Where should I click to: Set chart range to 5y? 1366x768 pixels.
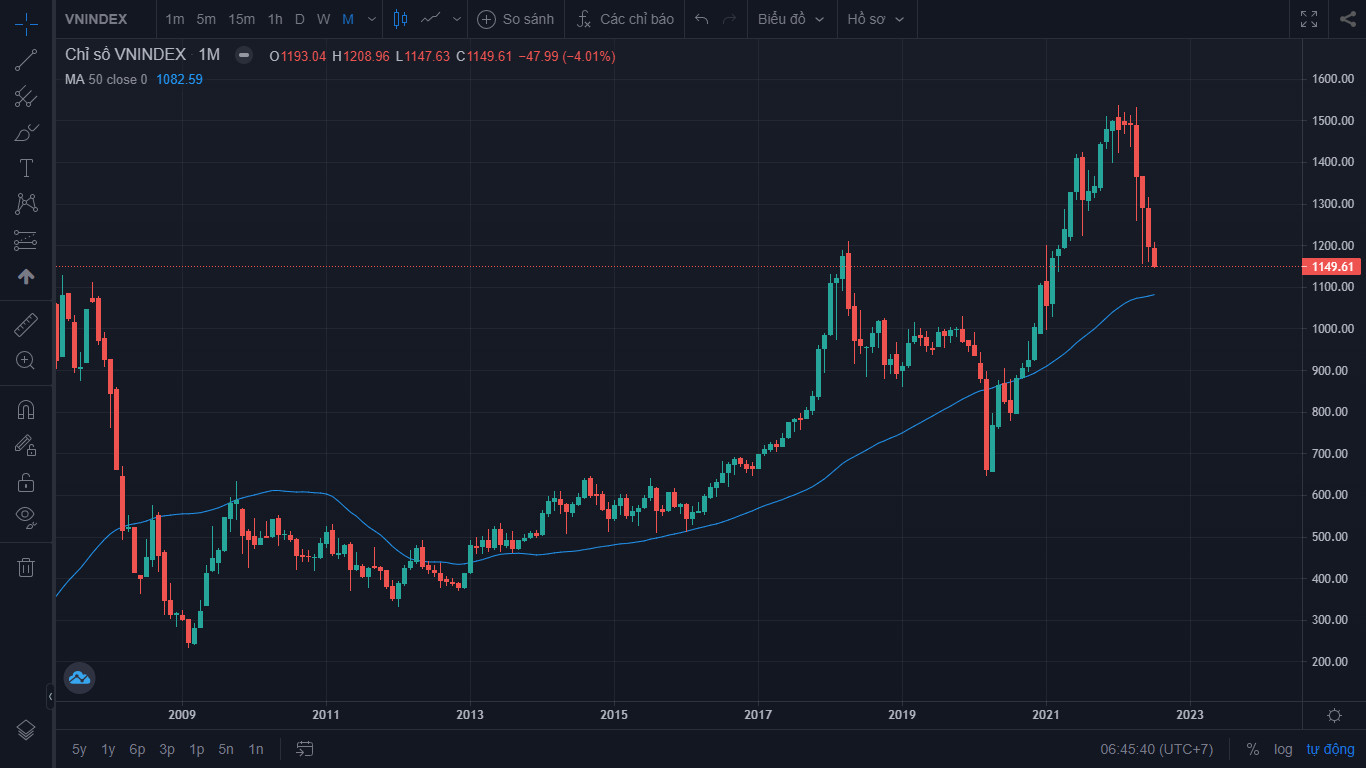point(79,749)
